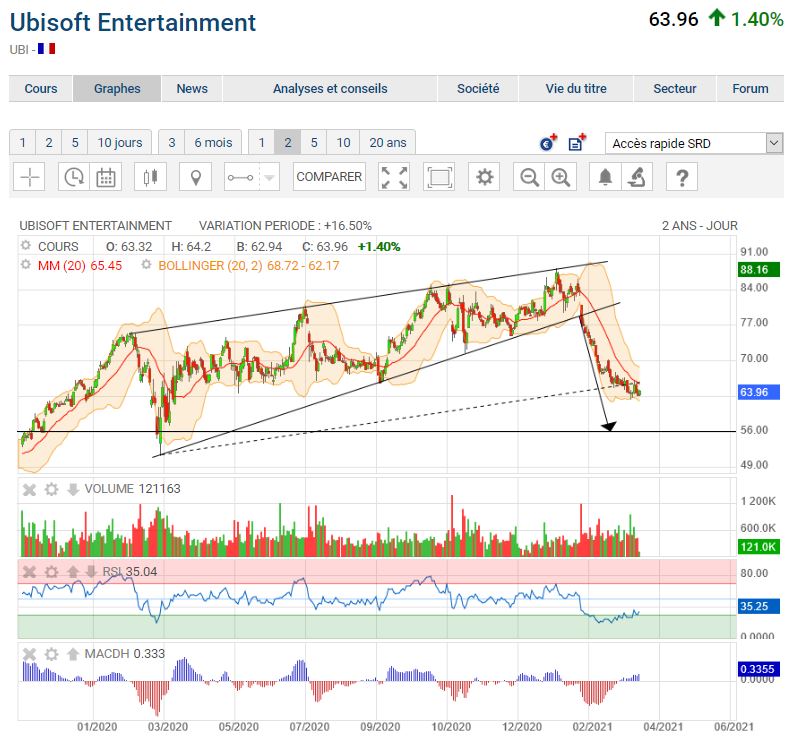The width and height of the screenshot is (808, 739).
Task: Select the crosshair cursor tool
Action: pyautogui.click(x=29, y=177)
